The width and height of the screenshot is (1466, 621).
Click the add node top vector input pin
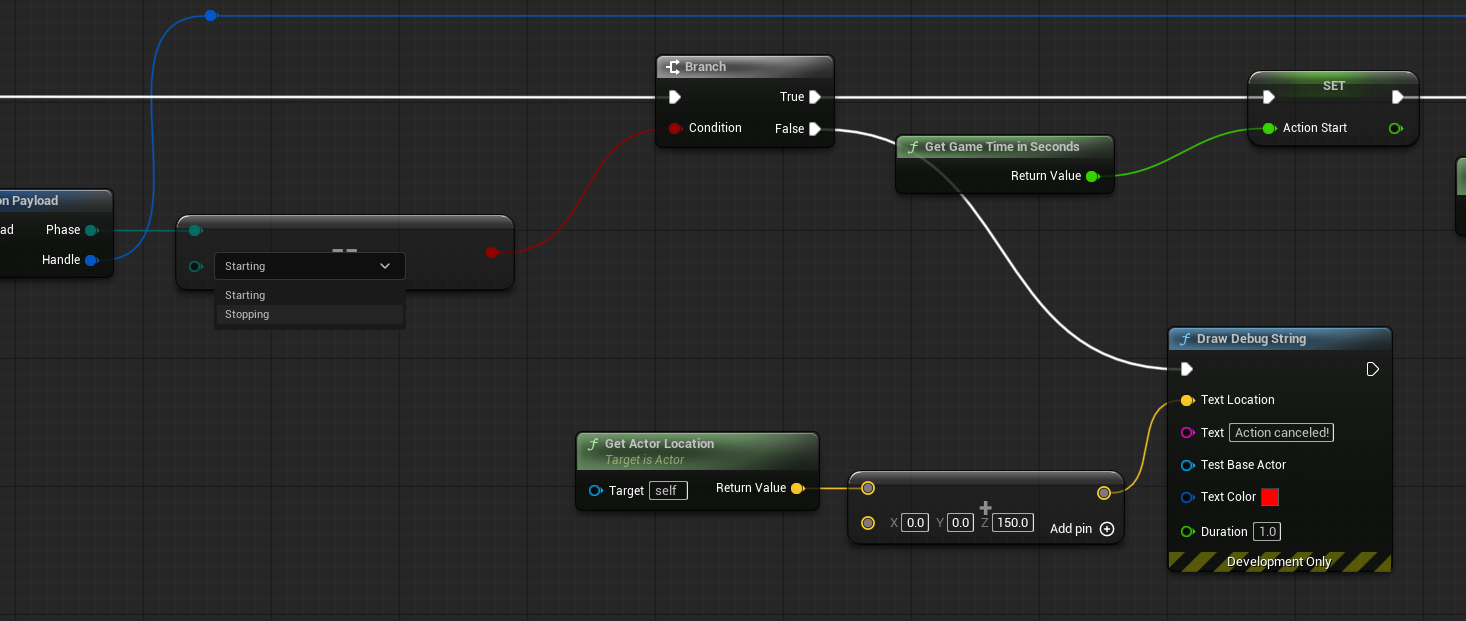868,488
